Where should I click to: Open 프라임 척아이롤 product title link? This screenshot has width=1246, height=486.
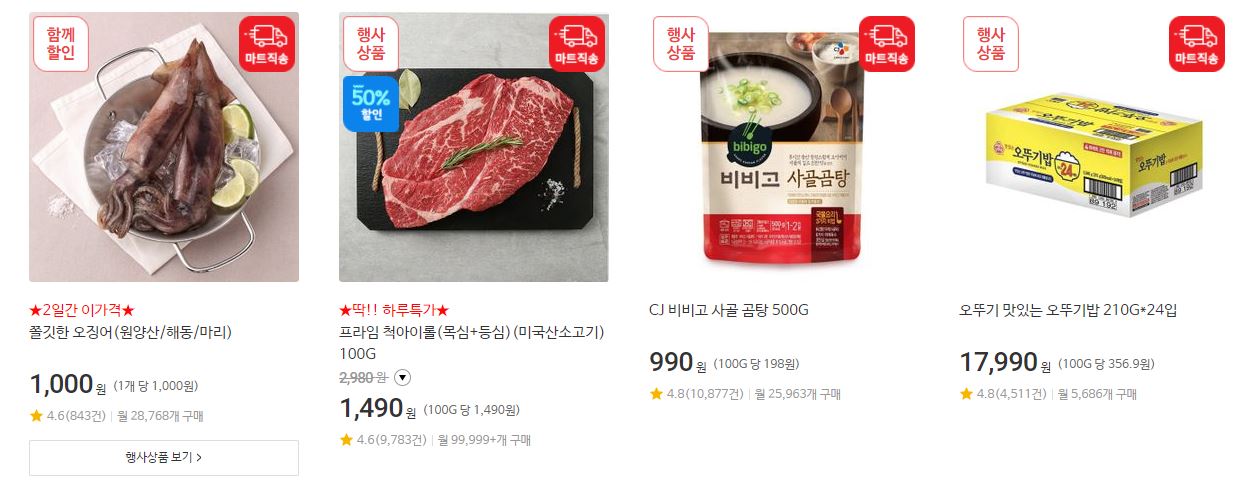[472, 343]
